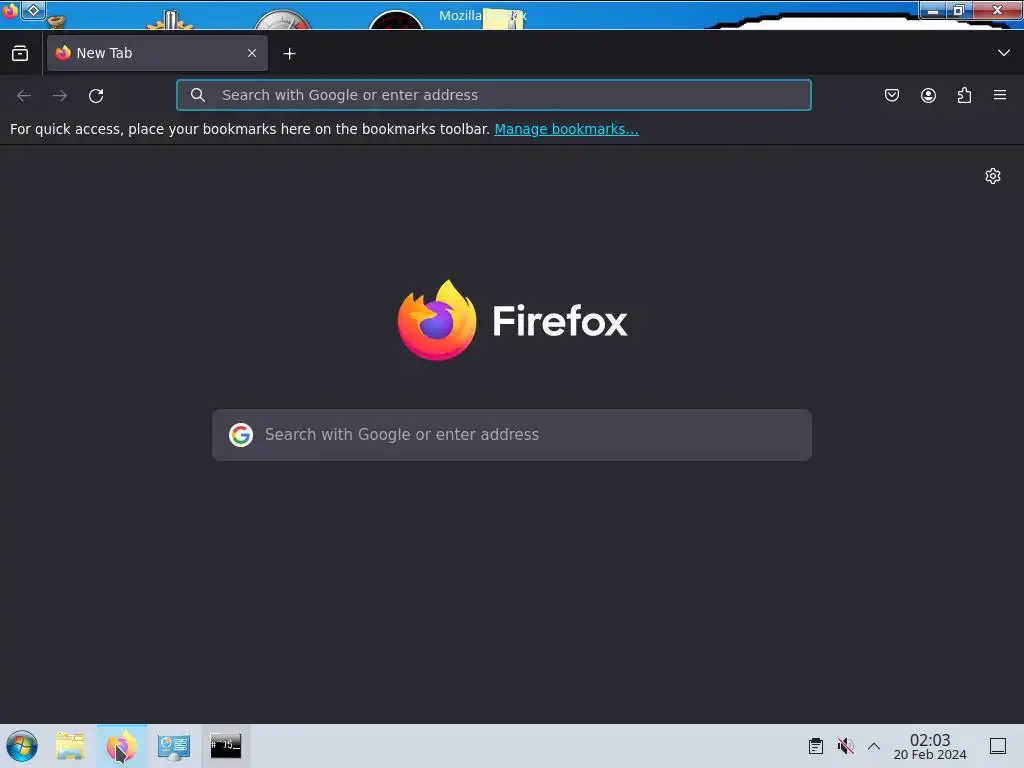
Task: Go forward one page
Action: point(60,95)
